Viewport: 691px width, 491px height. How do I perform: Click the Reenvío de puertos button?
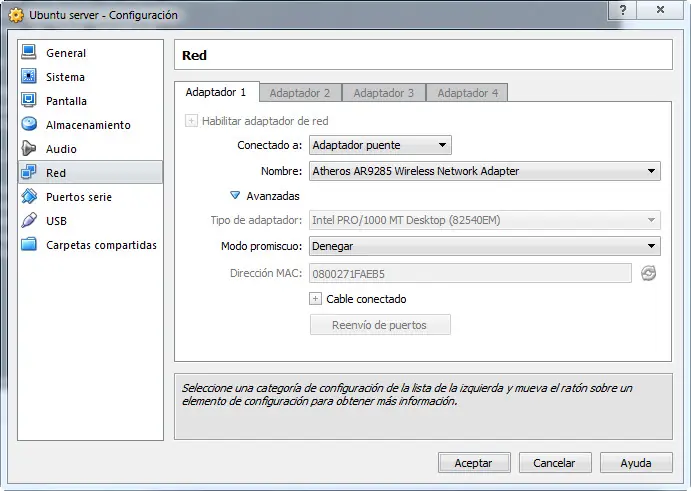point(380,325)
